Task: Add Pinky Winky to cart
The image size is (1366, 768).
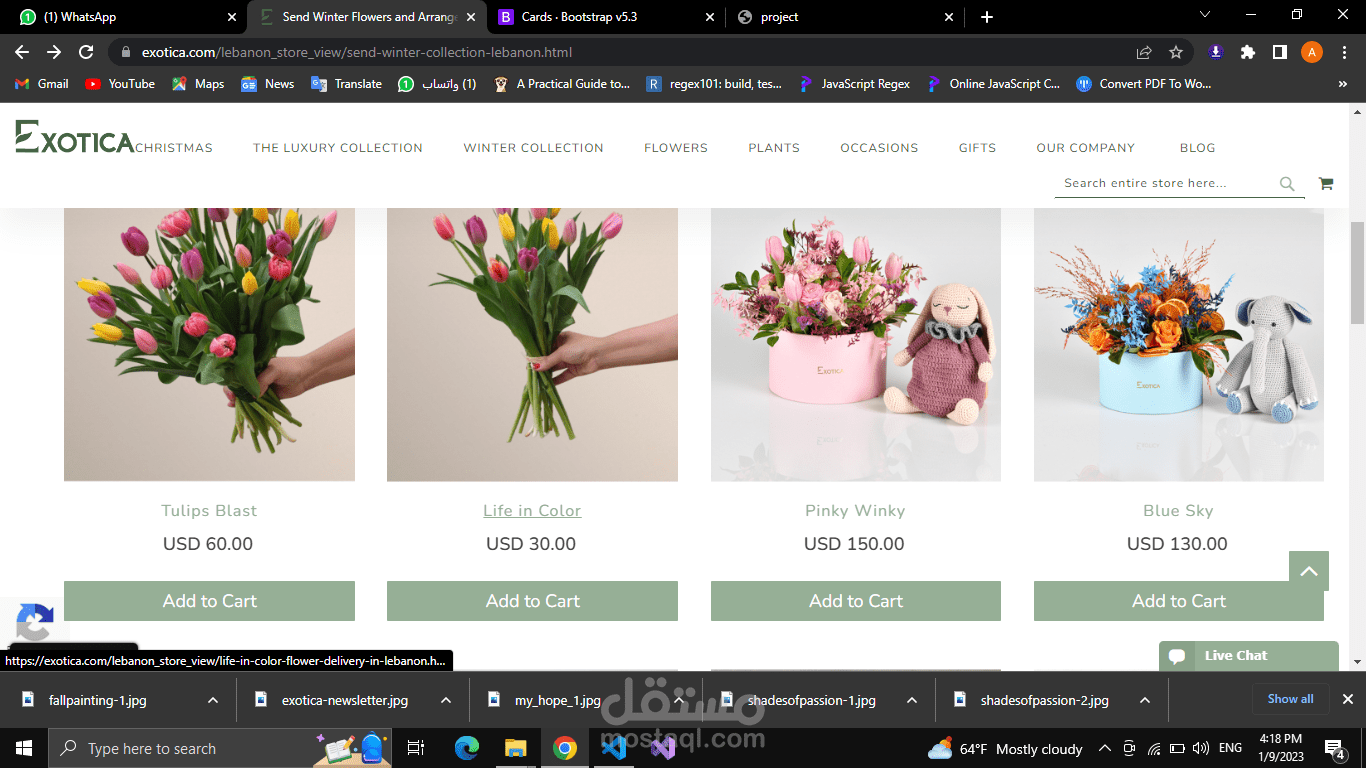Action: [x=855, y=600]
